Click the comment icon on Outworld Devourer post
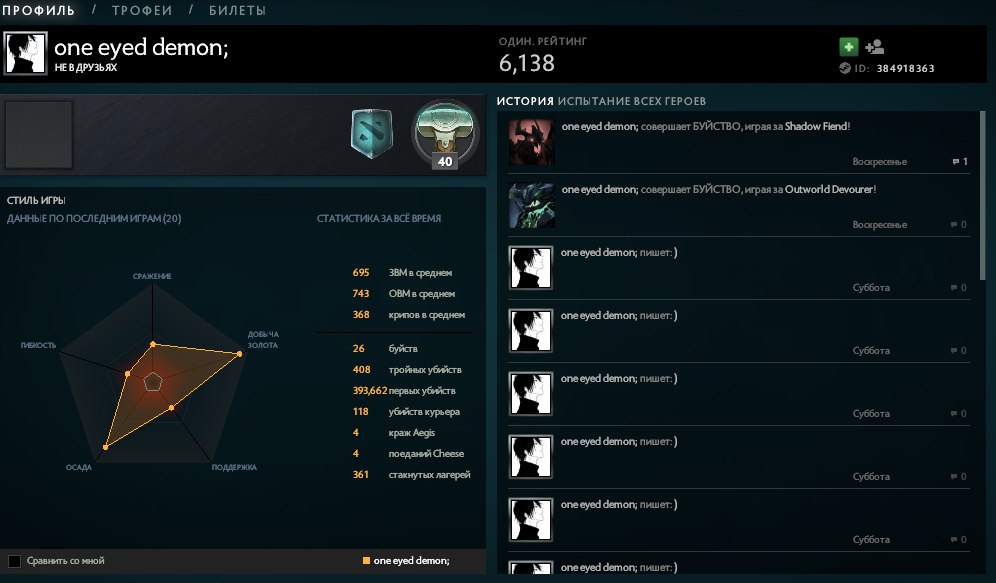The image size is (996, 583). point(954,225)
